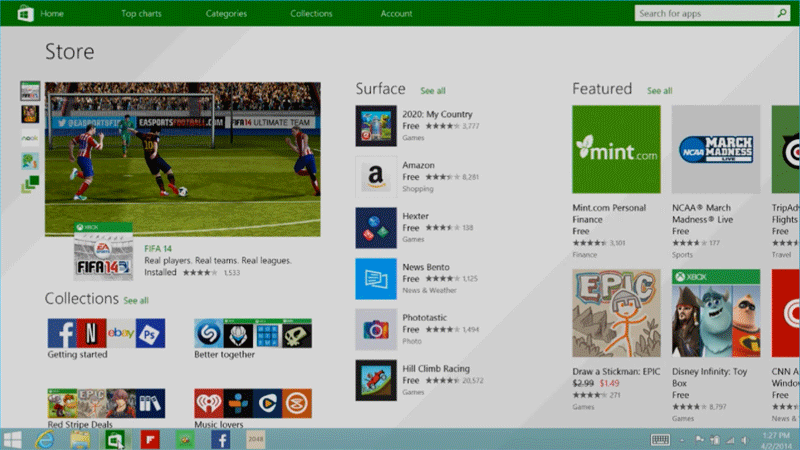Open Internet Explorer from the taskbar
Screen dimensions: 800x450
point(45,439)
